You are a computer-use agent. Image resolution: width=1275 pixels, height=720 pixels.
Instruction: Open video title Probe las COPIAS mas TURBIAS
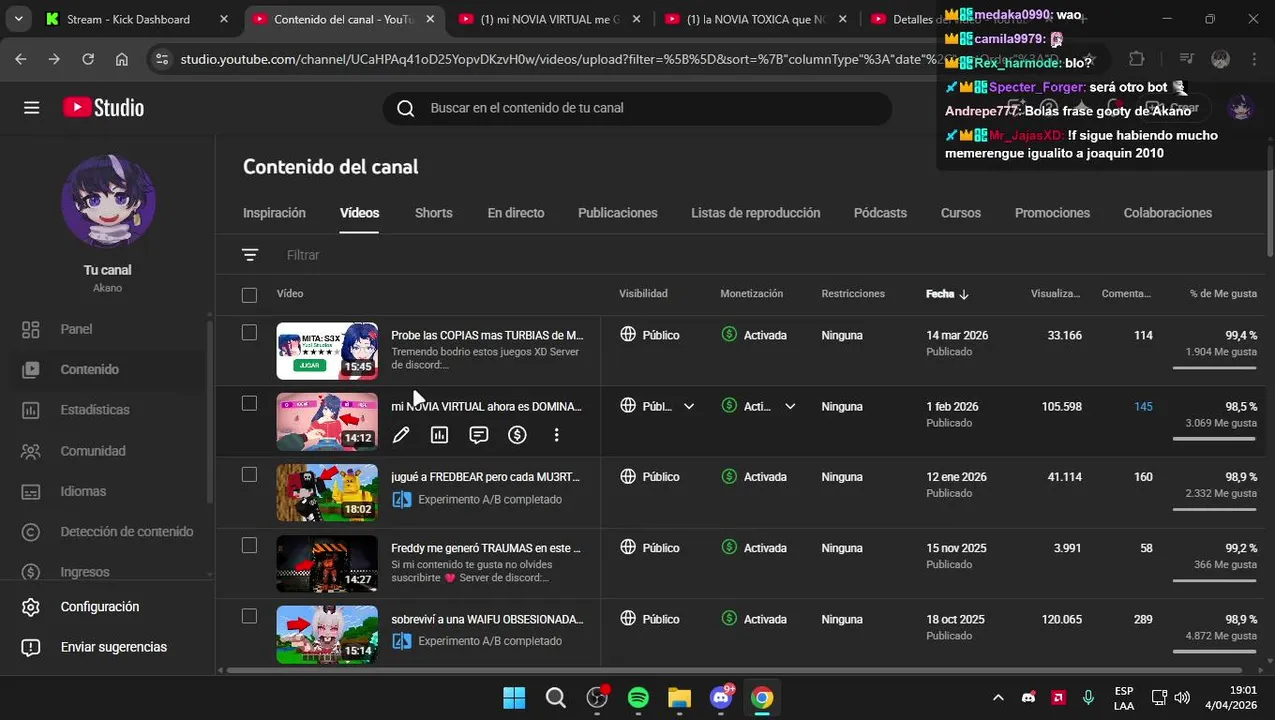(487, 335)
